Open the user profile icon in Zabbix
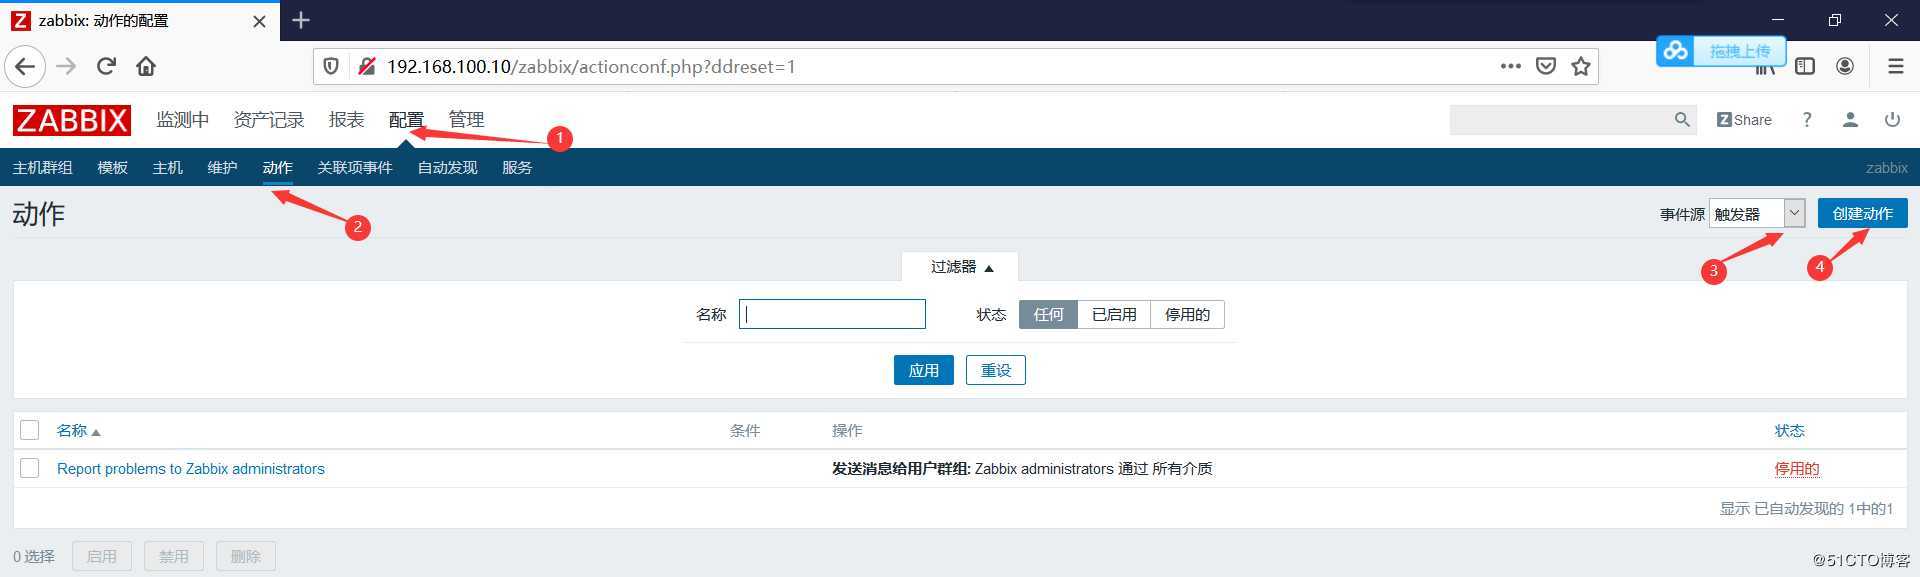 (x=1850, y=120)
